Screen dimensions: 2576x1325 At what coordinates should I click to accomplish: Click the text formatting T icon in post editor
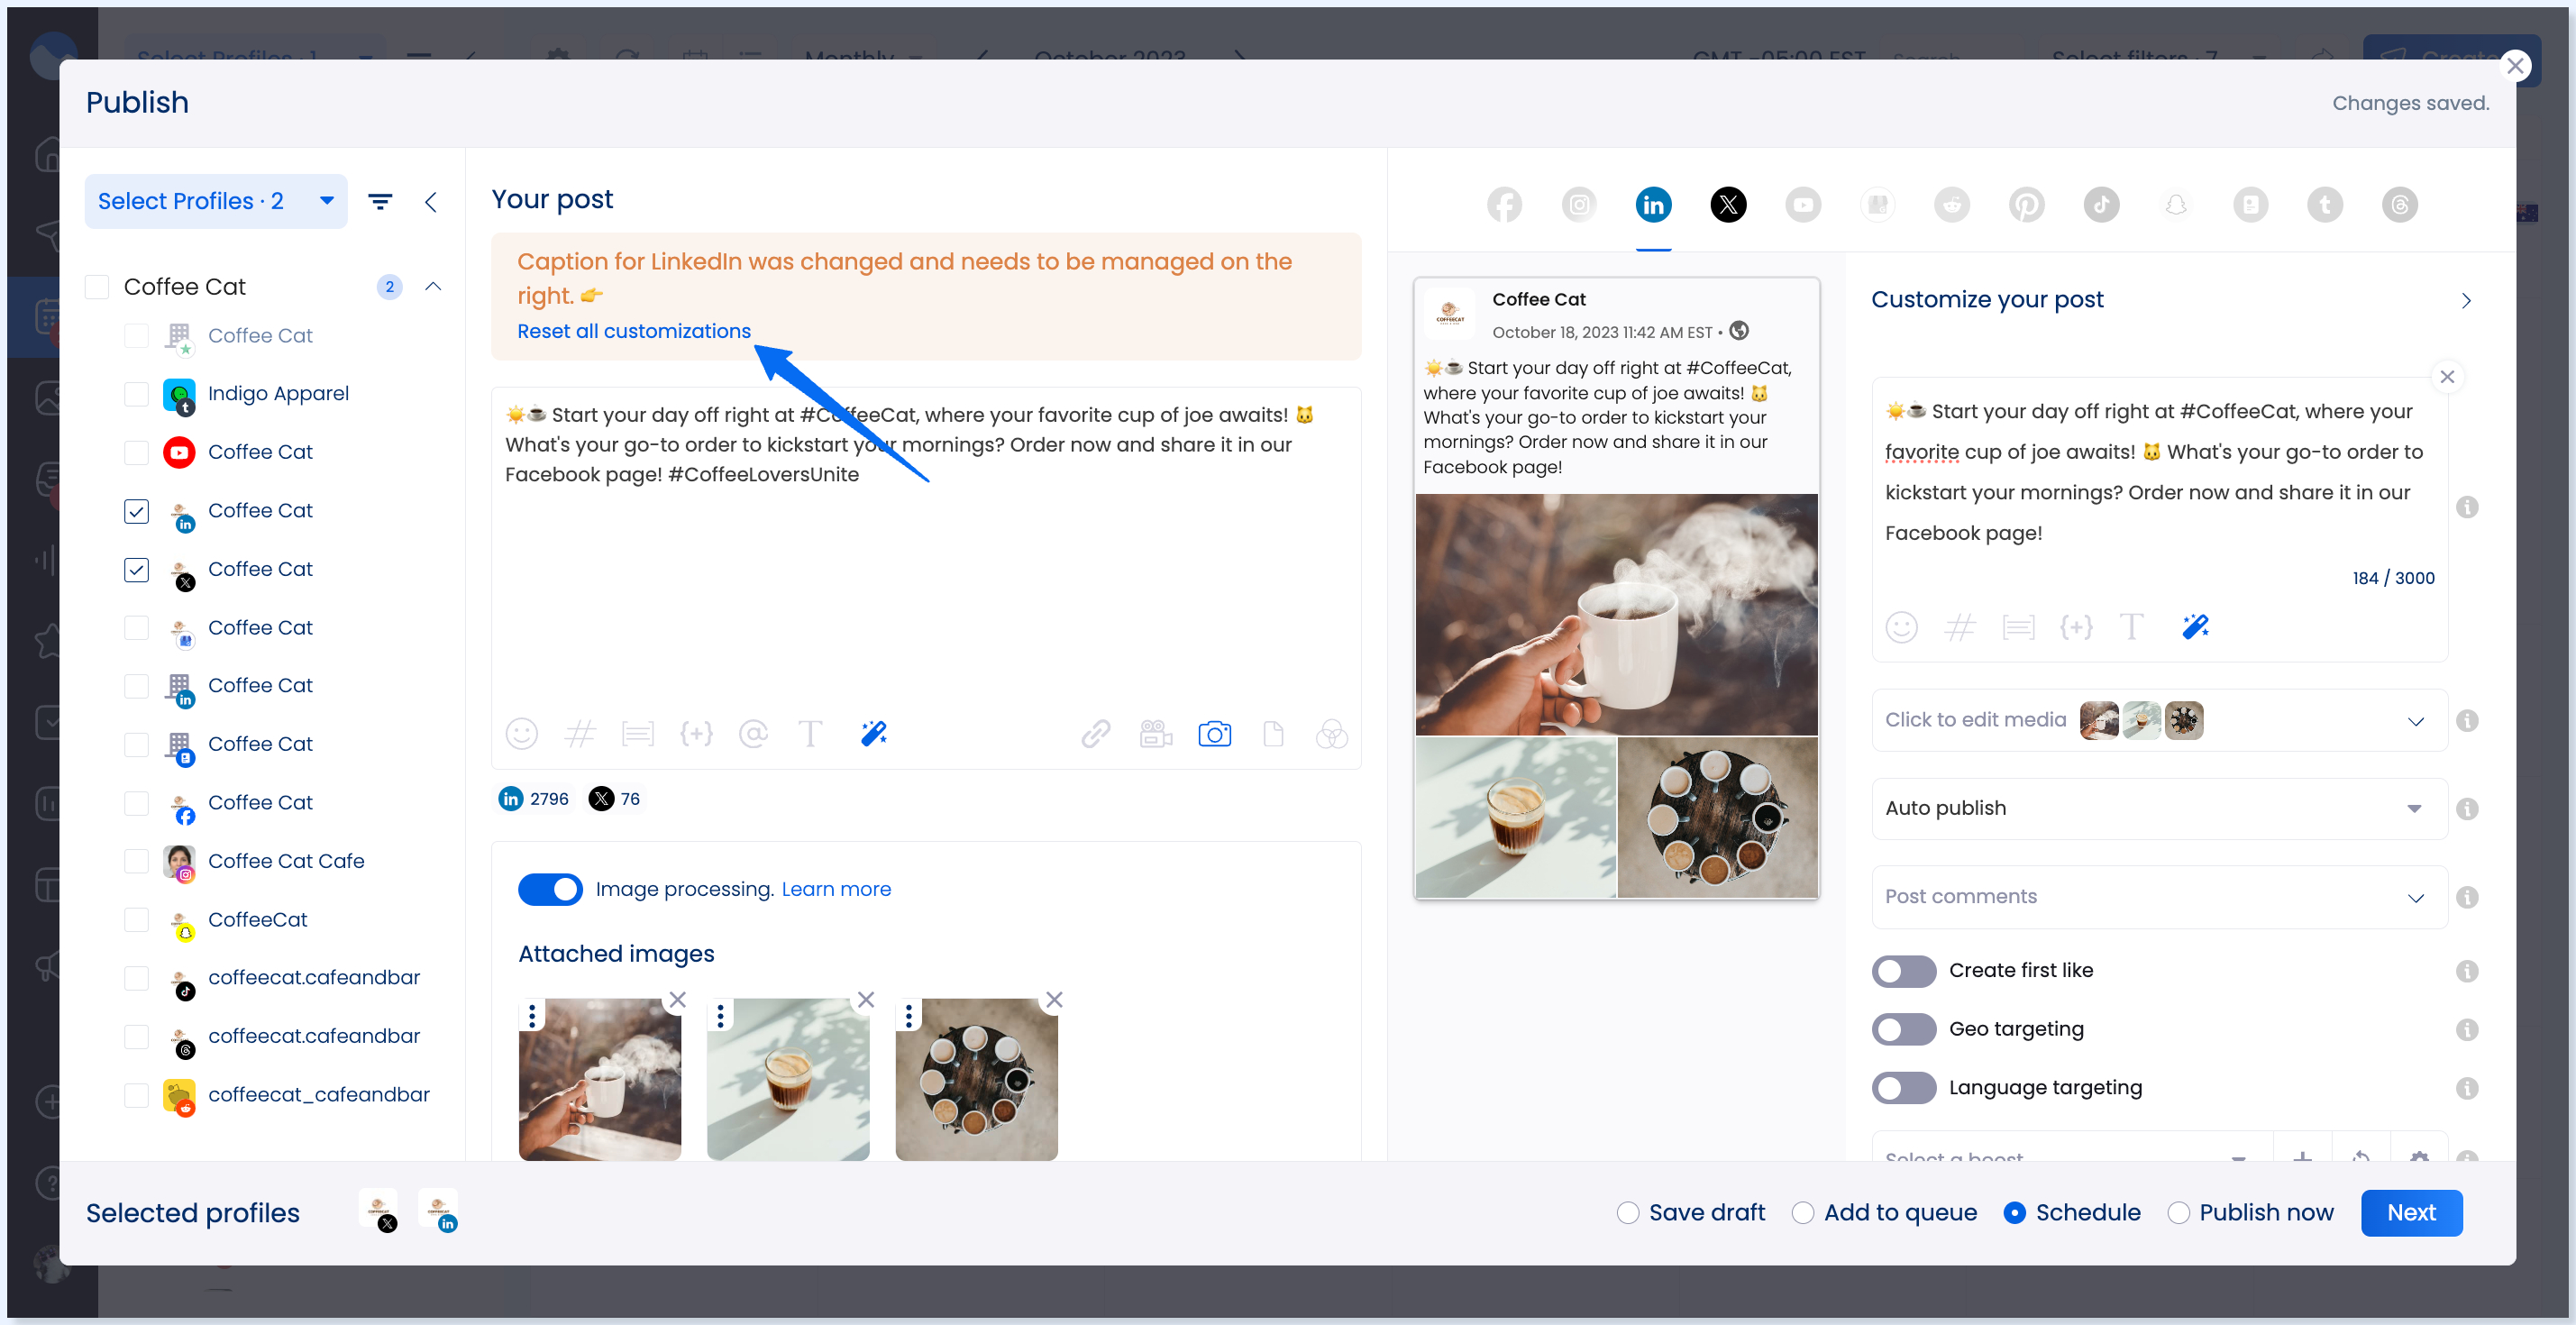click(810, 734)
